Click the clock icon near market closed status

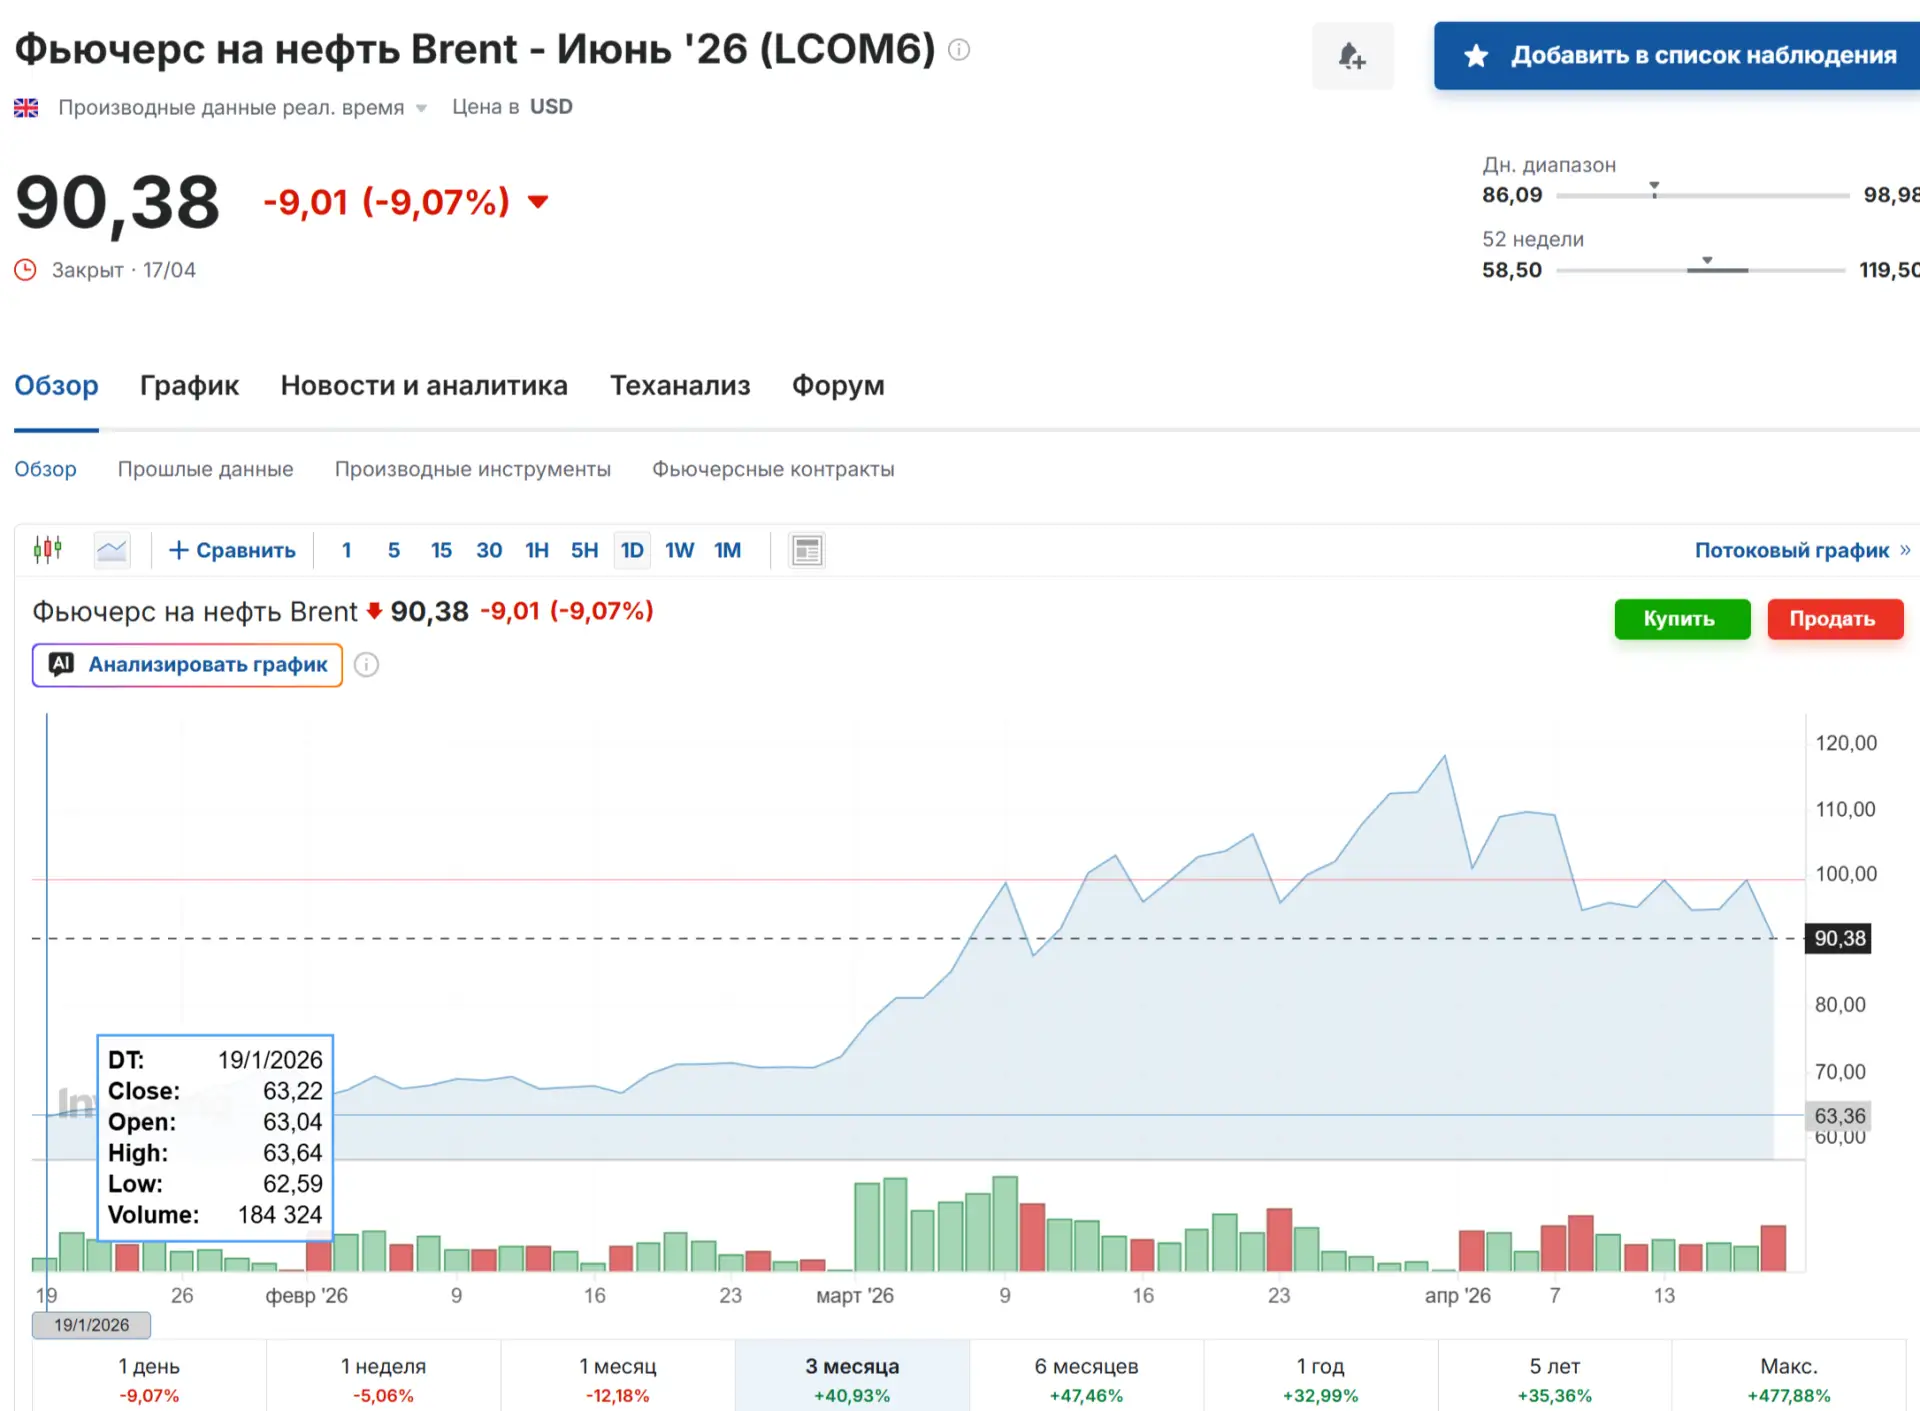pyautogui.click(x=25, y=270)
